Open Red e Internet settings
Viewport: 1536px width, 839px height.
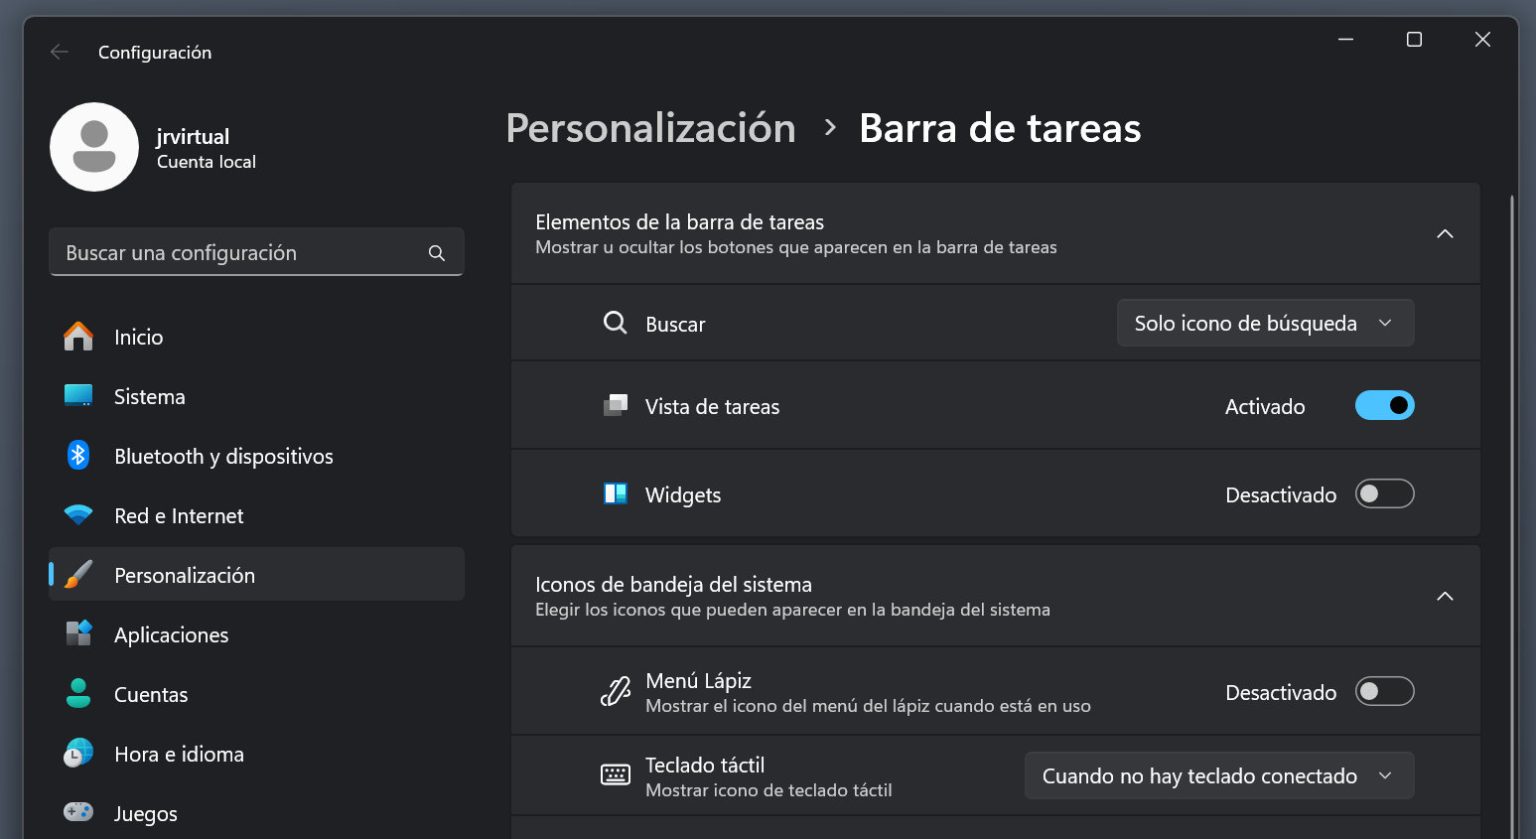point(77,515)
